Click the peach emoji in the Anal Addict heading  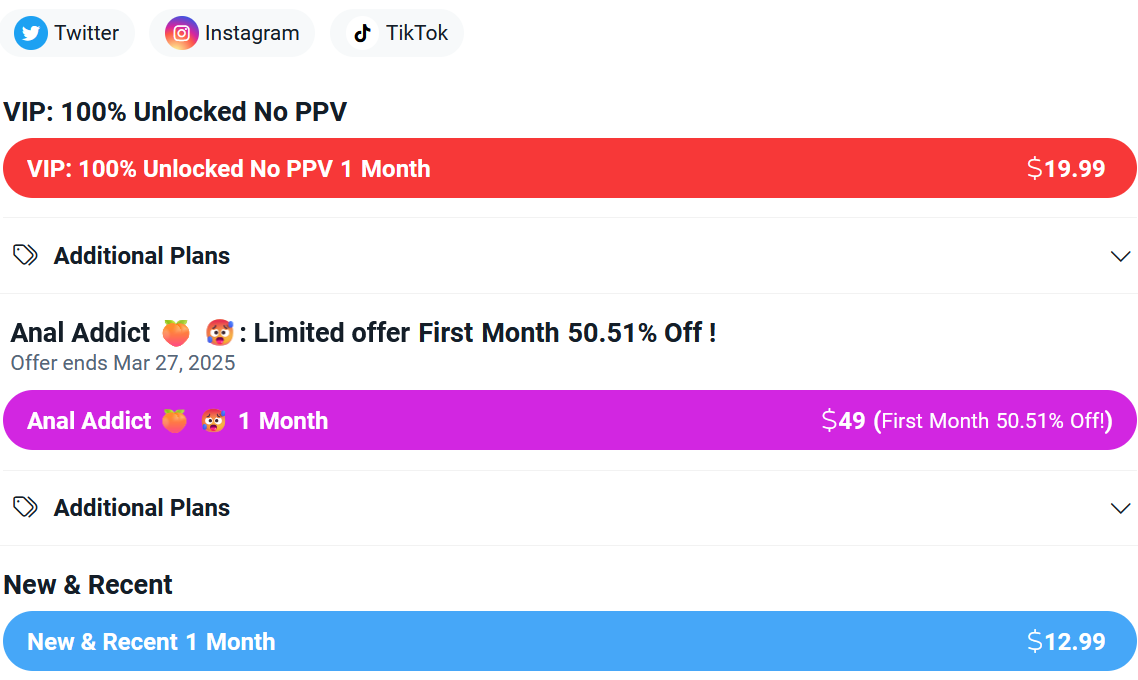(x=176, y=333)
